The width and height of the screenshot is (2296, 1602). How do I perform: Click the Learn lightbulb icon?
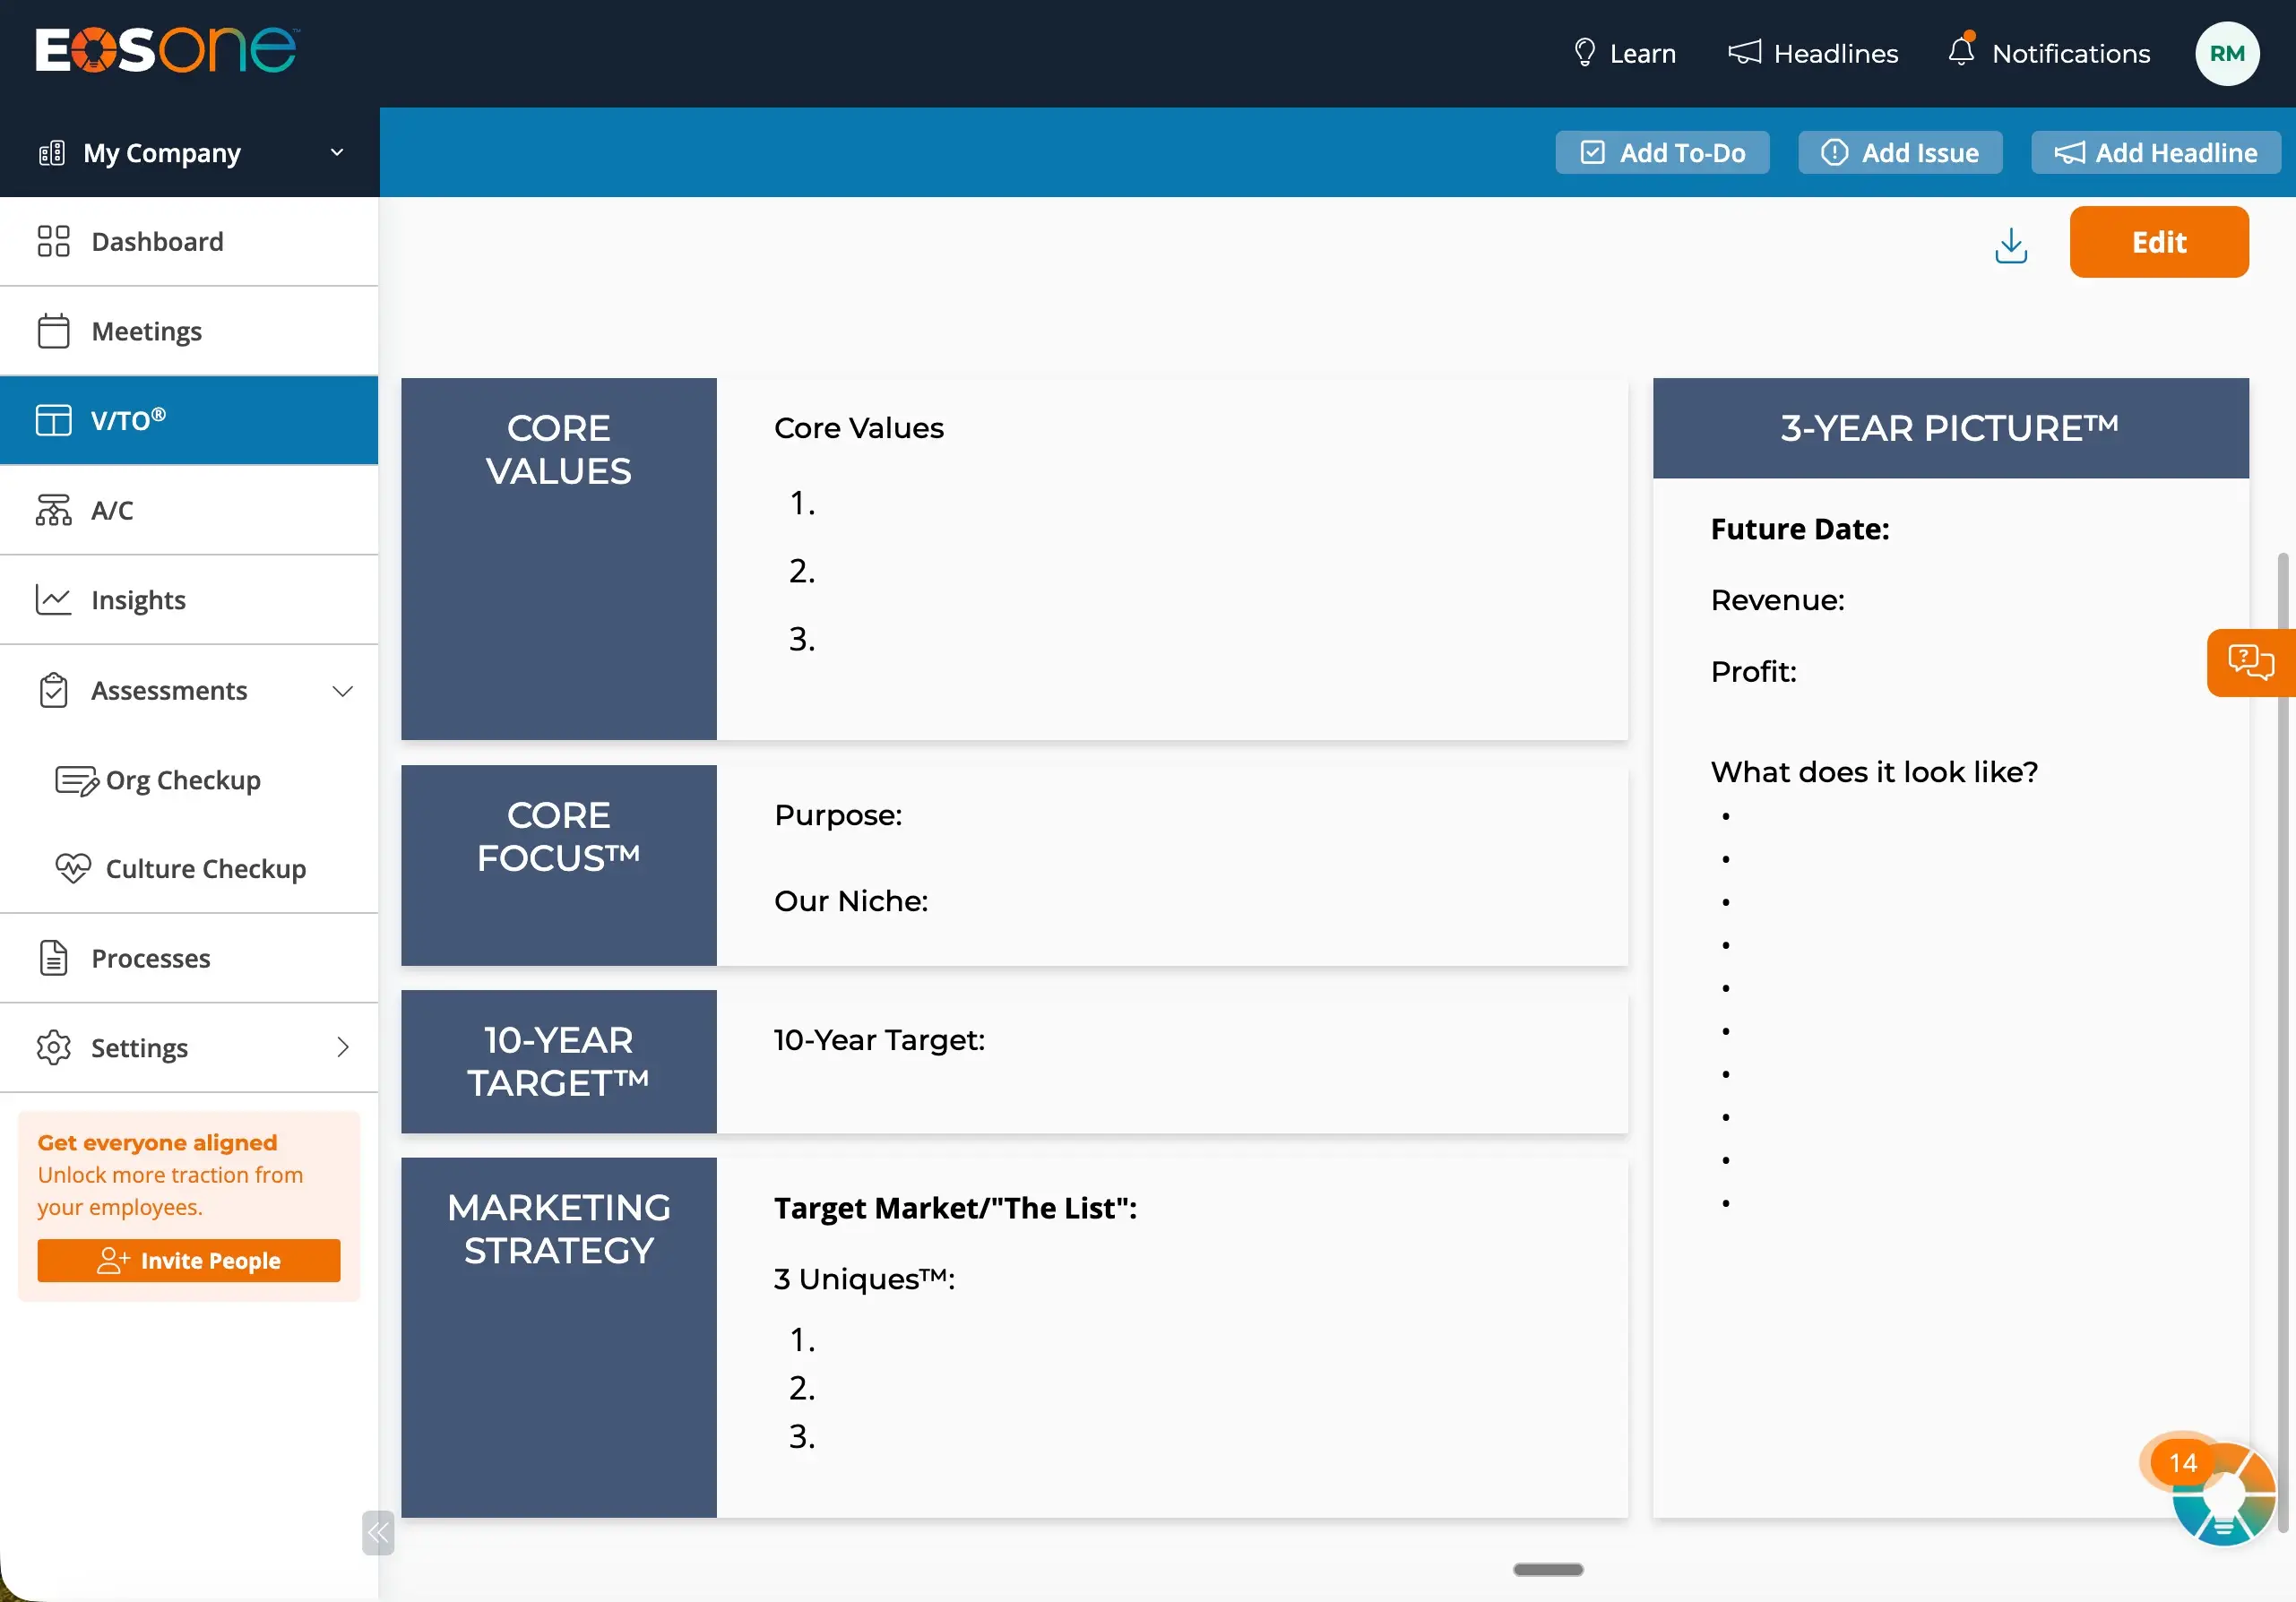click(1584, 52)
